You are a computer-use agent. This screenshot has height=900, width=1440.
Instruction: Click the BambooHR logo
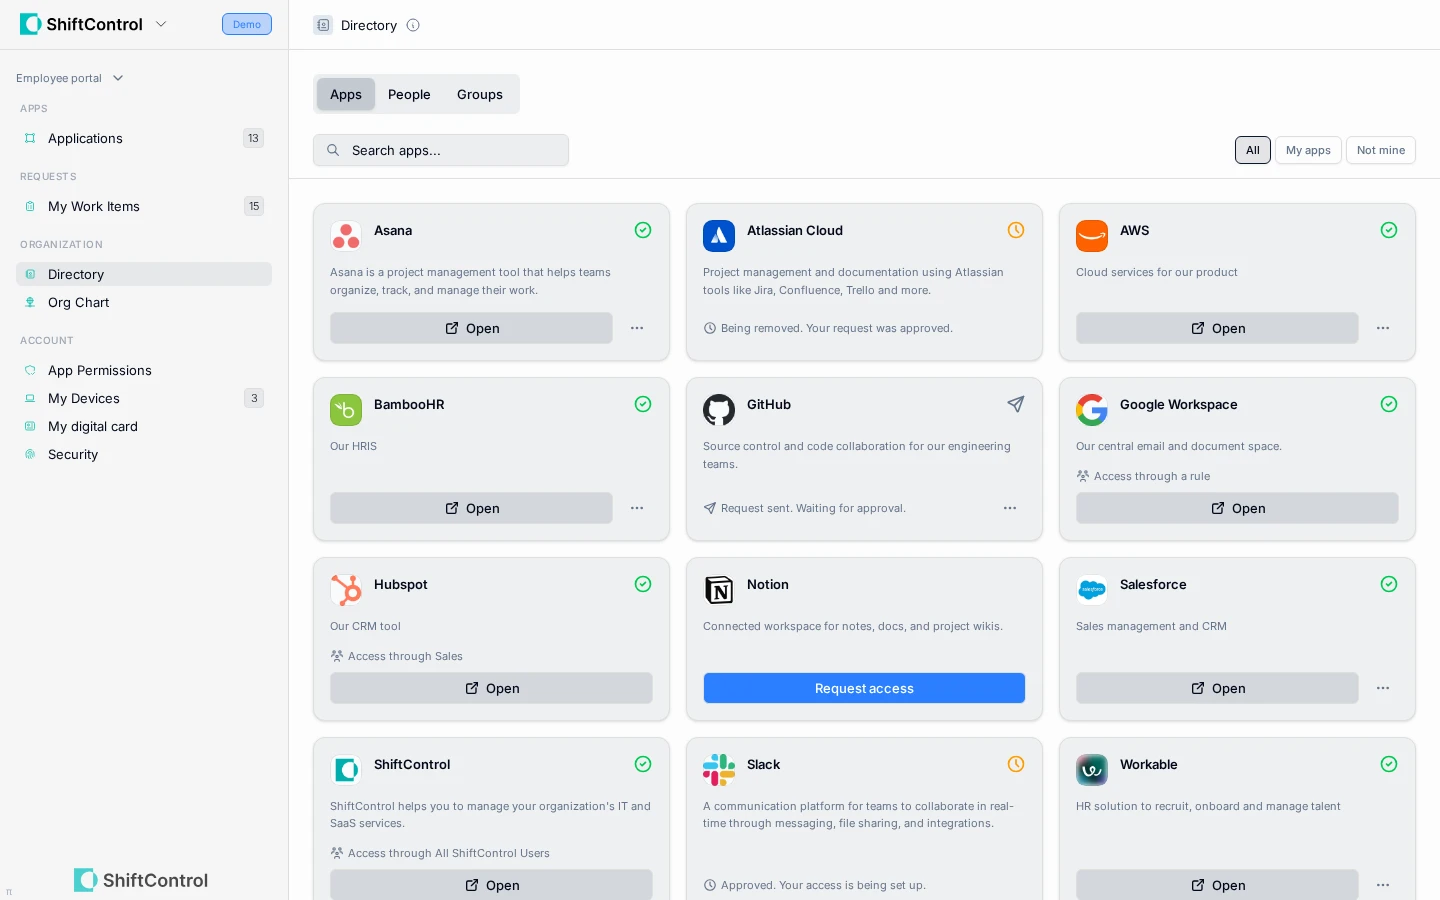point(346,410)
